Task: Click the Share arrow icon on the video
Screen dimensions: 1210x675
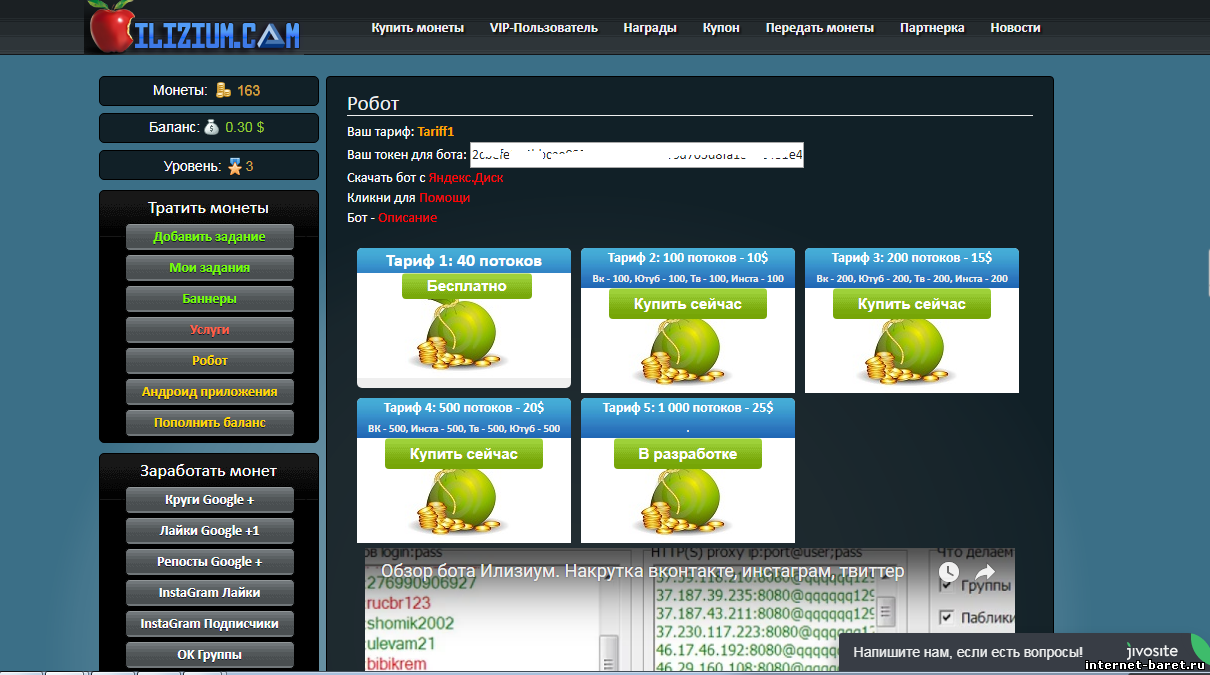Action: point(985,572)
